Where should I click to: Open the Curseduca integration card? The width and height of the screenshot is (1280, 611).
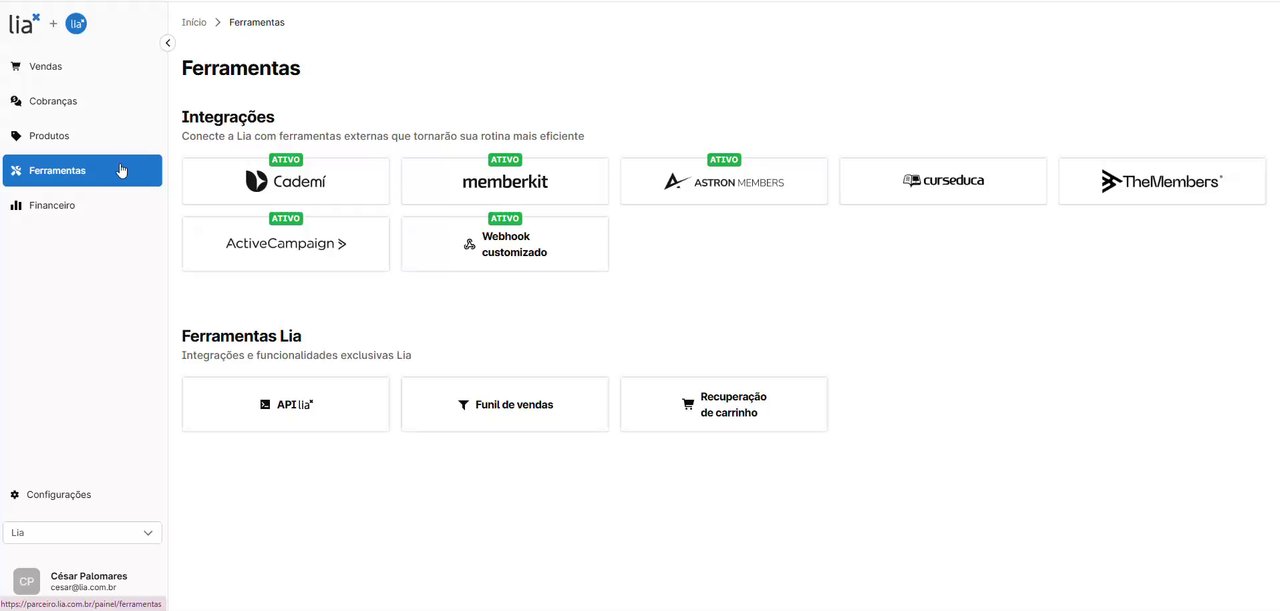point(942,181)
